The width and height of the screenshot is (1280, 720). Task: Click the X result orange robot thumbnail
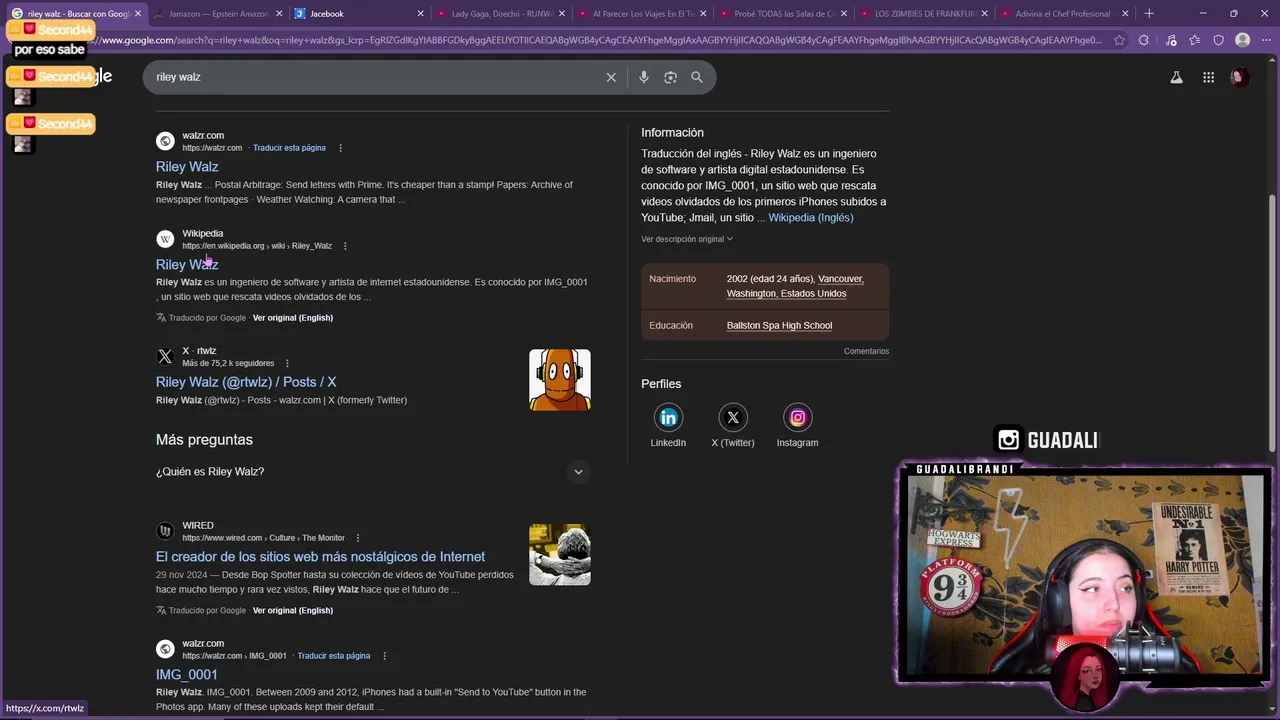click(x=560, y=380)
